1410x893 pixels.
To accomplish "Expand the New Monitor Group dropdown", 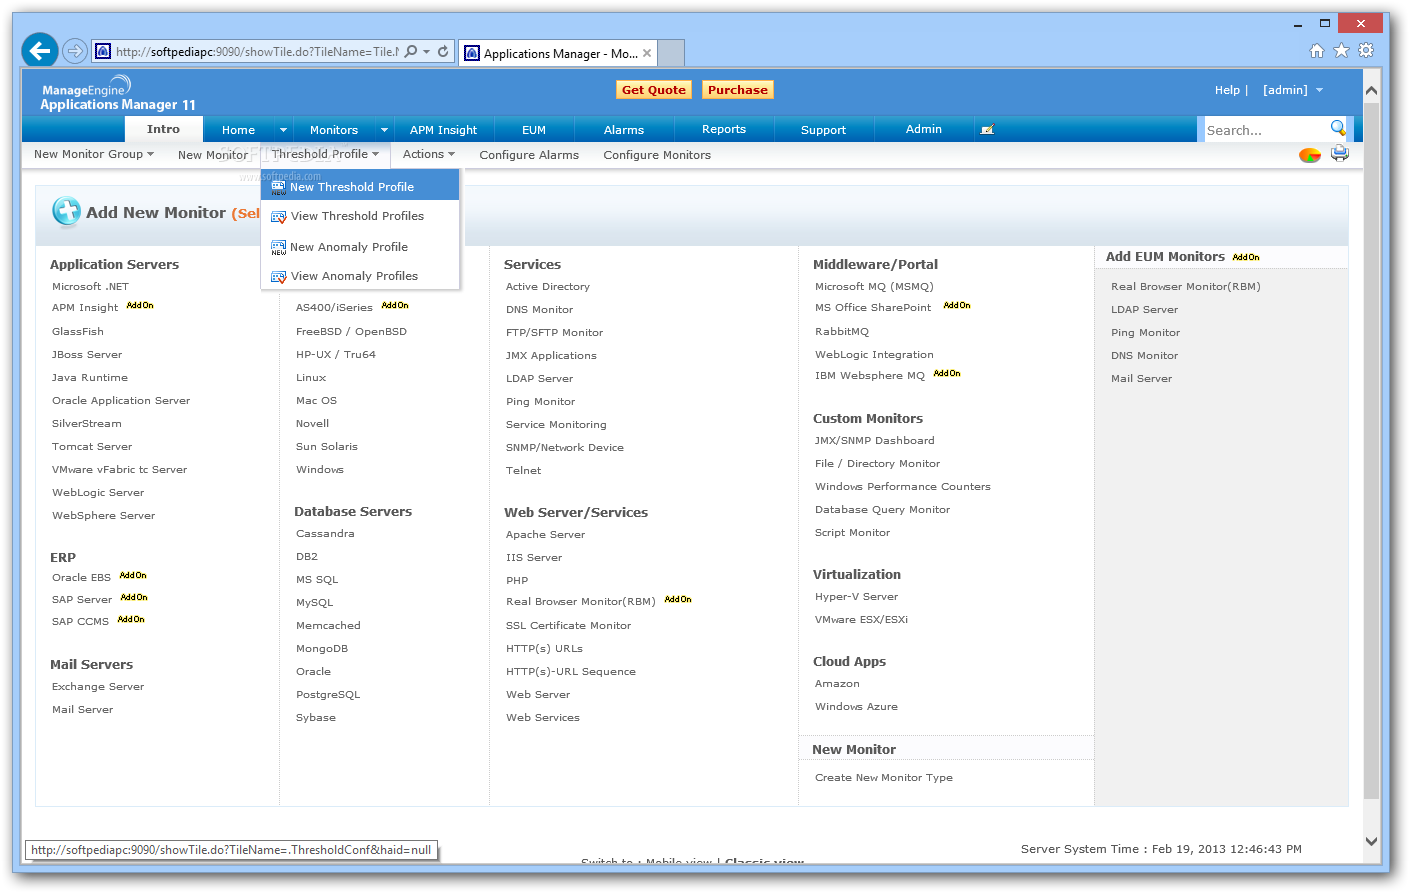I will pos(94,154).
